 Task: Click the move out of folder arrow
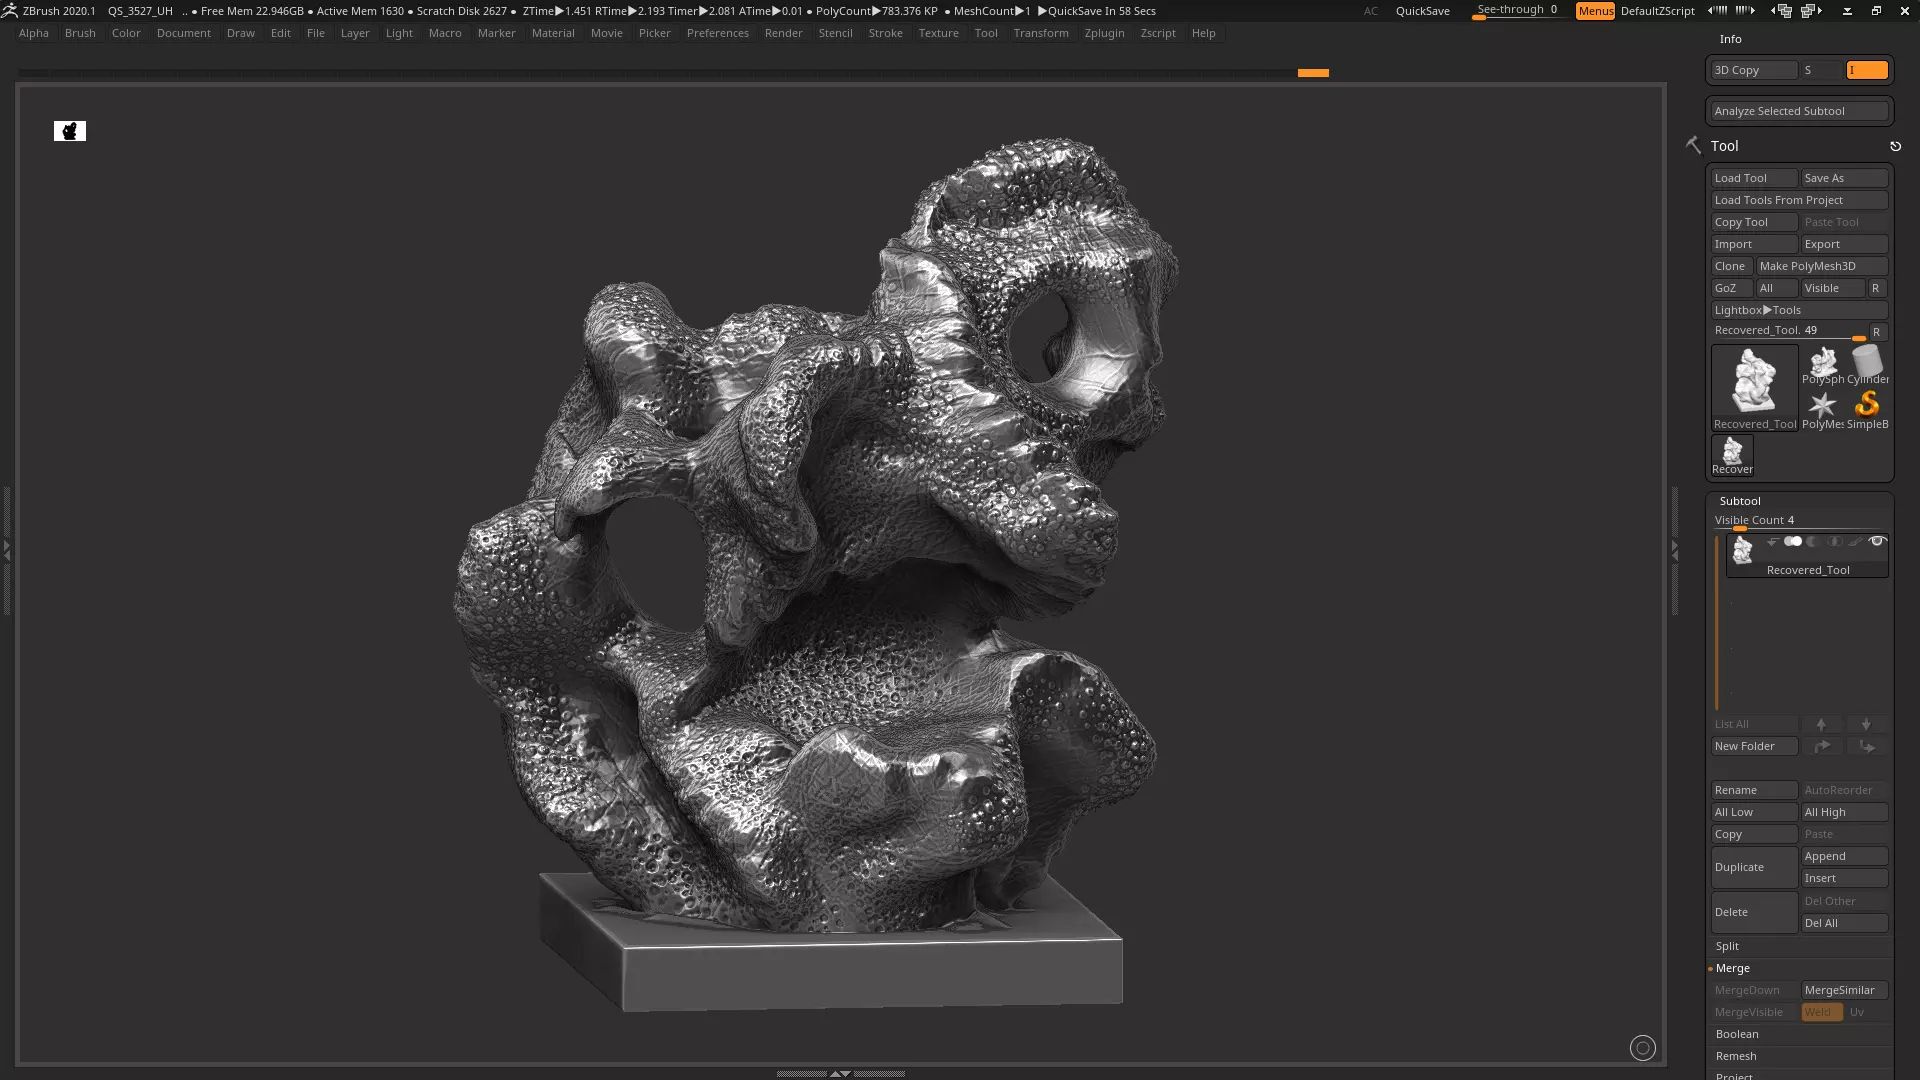1866,746
